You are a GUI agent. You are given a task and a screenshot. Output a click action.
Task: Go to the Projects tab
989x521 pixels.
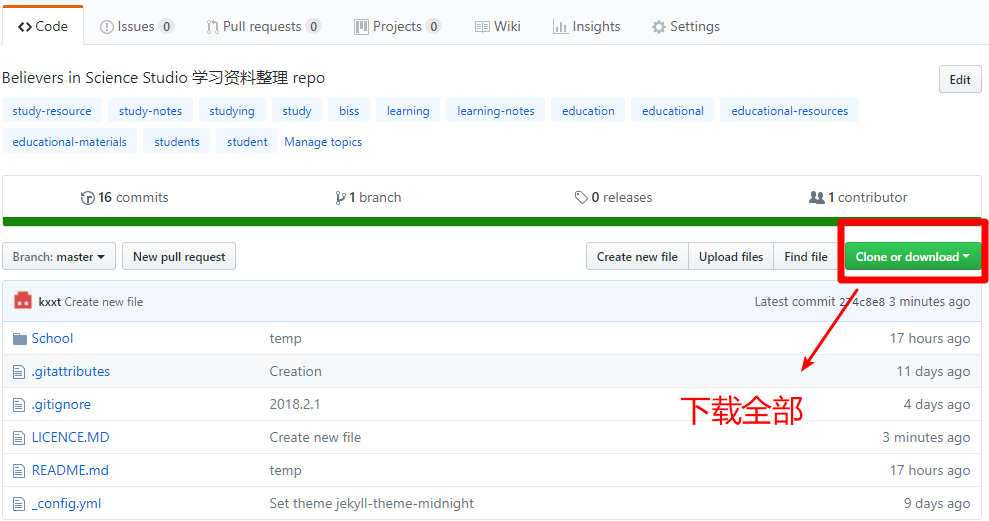[397, 26]
